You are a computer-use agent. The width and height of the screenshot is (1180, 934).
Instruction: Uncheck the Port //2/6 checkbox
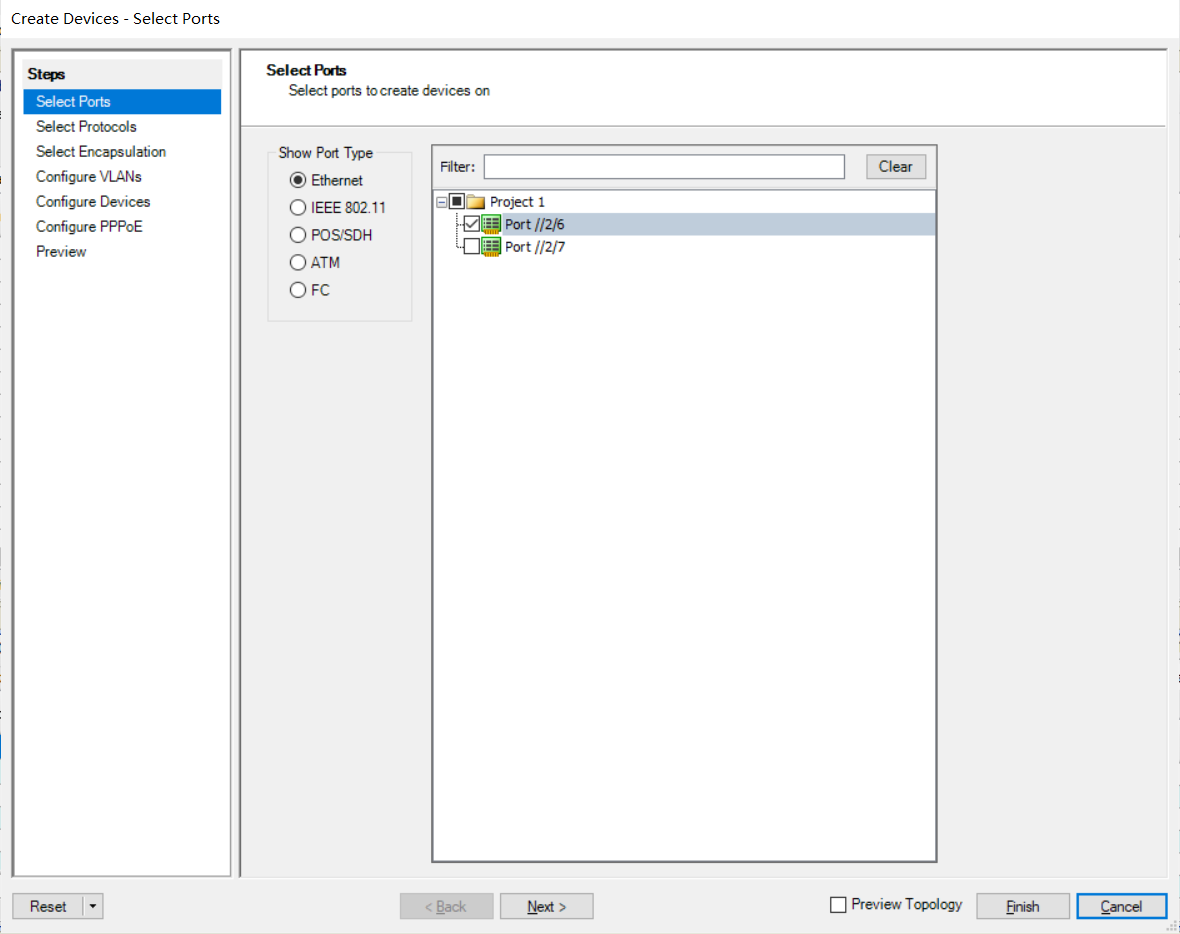pyautogui.click(x=472, y=224)
